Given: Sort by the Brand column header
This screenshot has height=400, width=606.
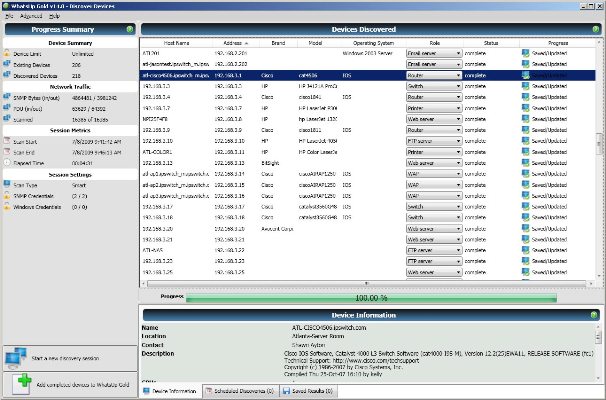Looking at the screenshot, I should click(x=278, y=43).
